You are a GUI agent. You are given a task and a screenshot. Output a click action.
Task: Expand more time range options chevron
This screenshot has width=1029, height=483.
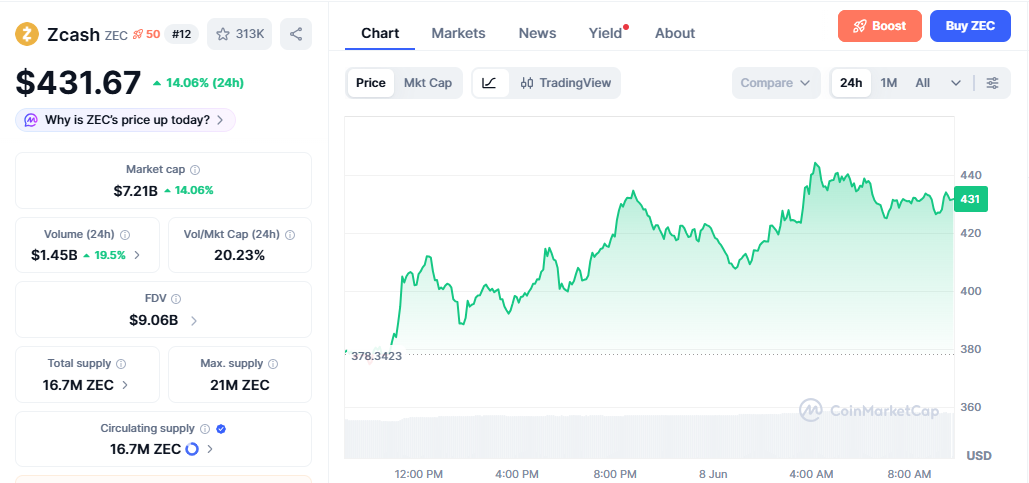[x=956, y=83]
